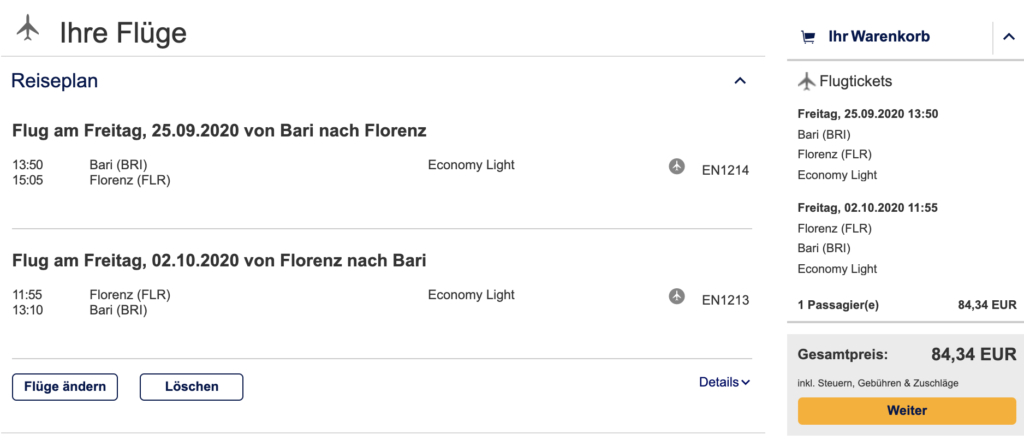The image size is (1024, 440).
Task: Collapse the Ihr Warenkorb panel
Action: coord(1008,38)
